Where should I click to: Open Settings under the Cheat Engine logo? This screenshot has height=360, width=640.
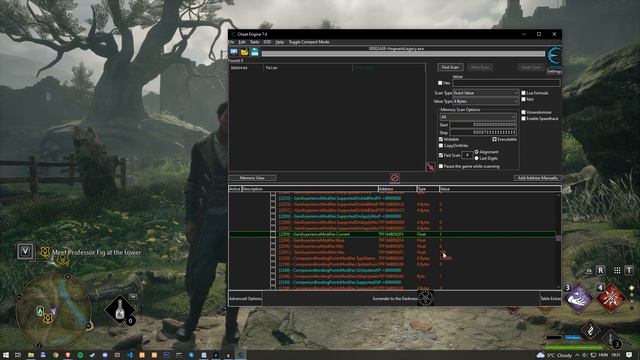pos(554,71)
